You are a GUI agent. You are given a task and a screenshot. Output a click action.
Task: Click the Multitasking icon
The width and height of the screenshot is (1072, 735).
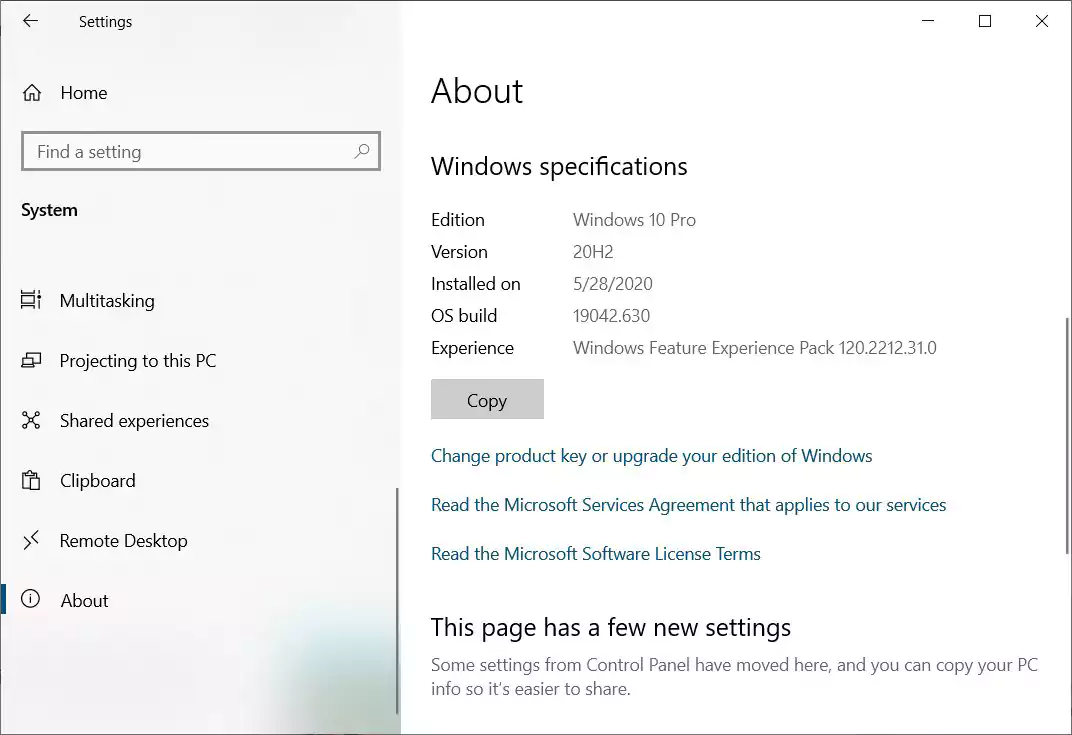31,299
